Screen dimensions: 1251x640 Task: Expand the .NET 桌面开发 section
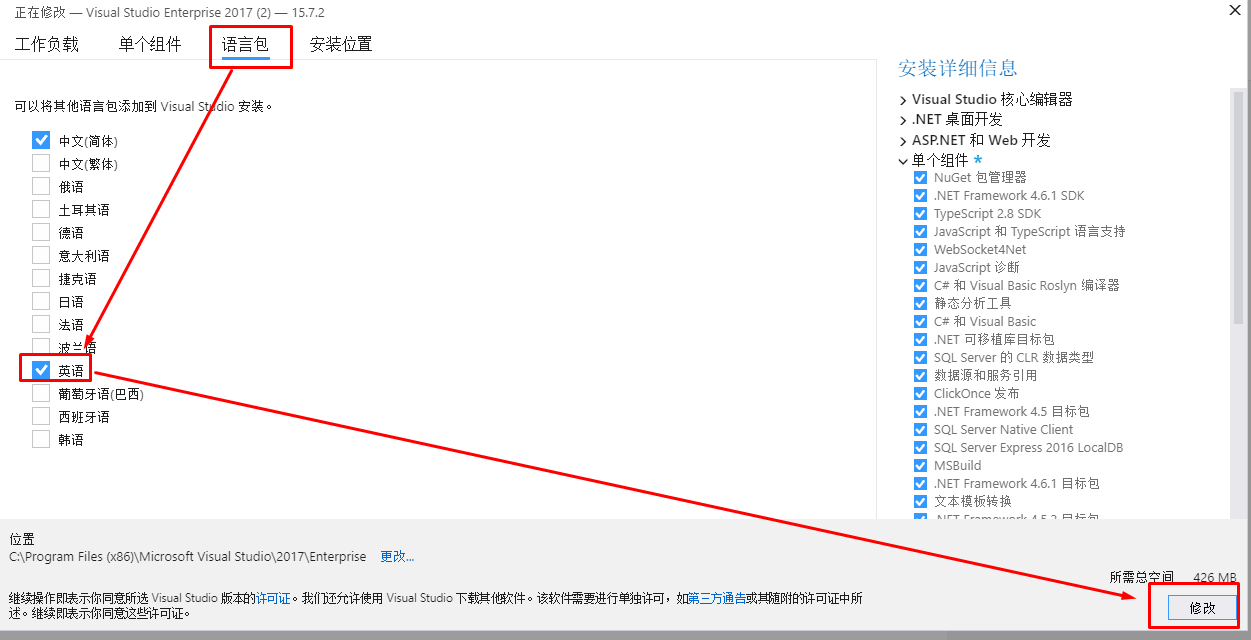[x=904, y=120]
